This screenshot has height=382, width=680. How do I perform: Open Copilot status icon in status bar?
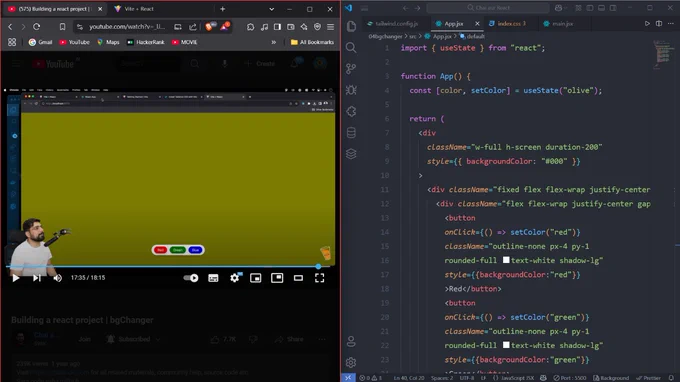[x=543, y=378]
